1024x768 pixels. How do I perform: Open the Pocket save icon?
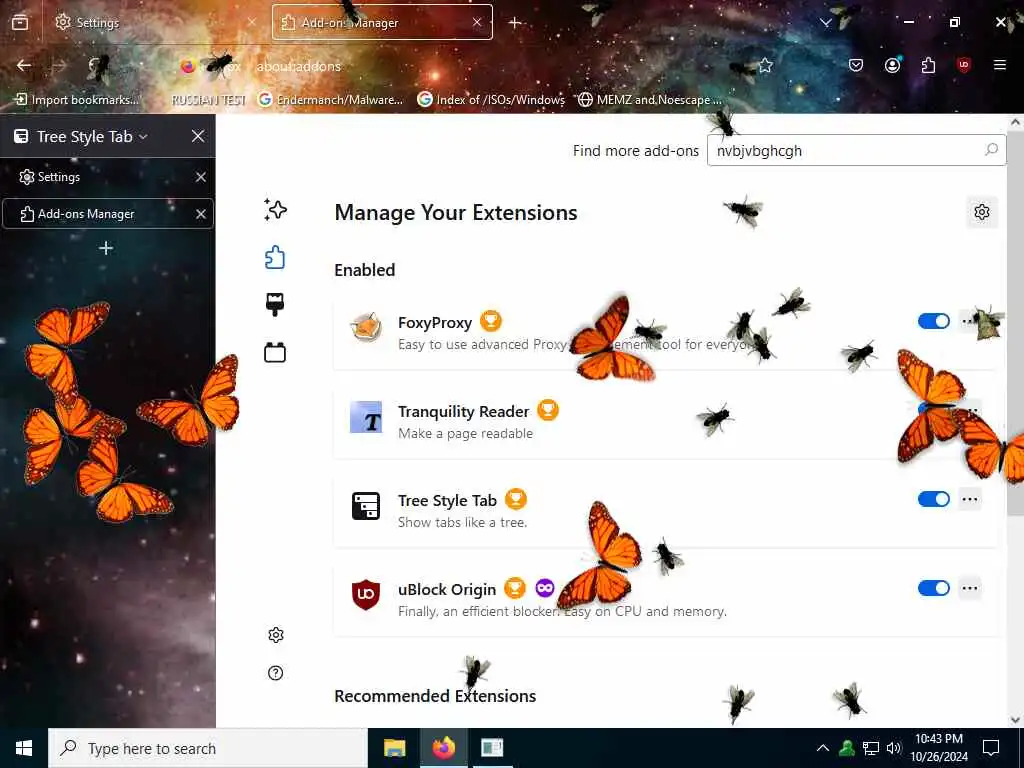(x=856, y=65)
